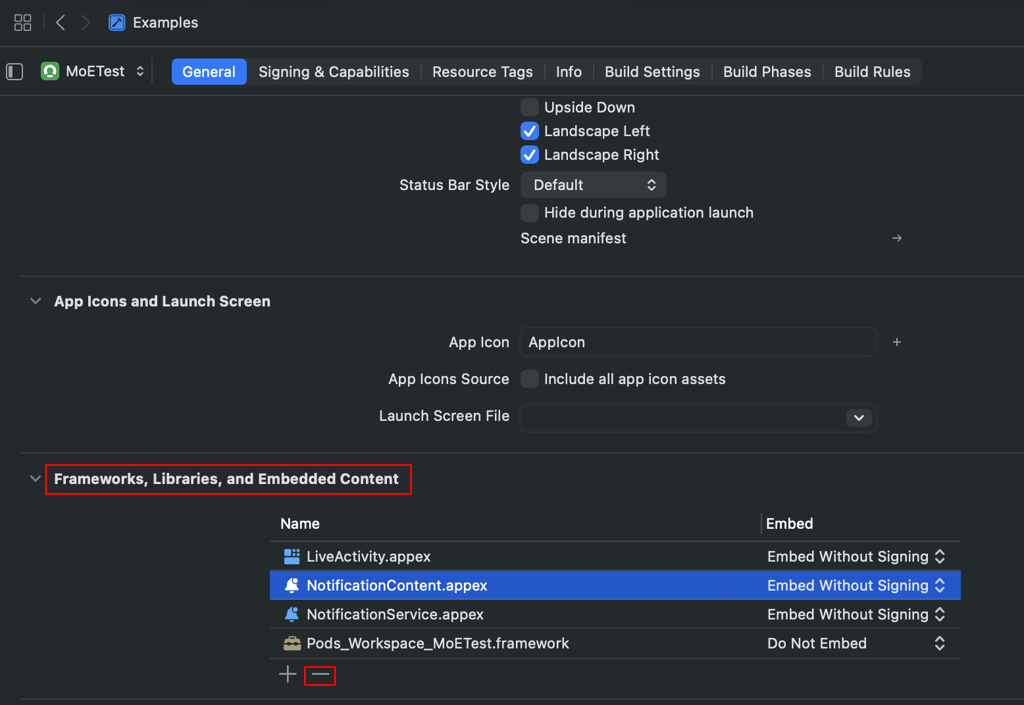The width and height of the screenshot is (1024, 705).
Task: Click the Scene manifest row label
Action: click(573, 238)
